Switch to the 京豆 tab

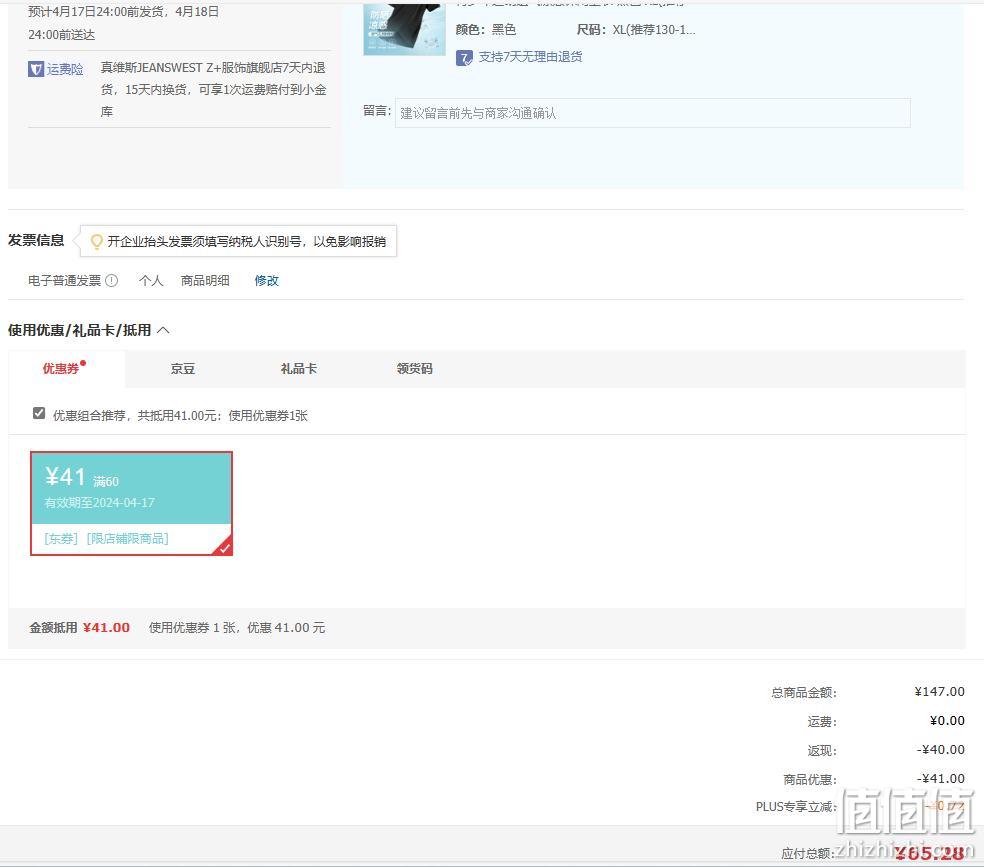[x=183, y=369]
